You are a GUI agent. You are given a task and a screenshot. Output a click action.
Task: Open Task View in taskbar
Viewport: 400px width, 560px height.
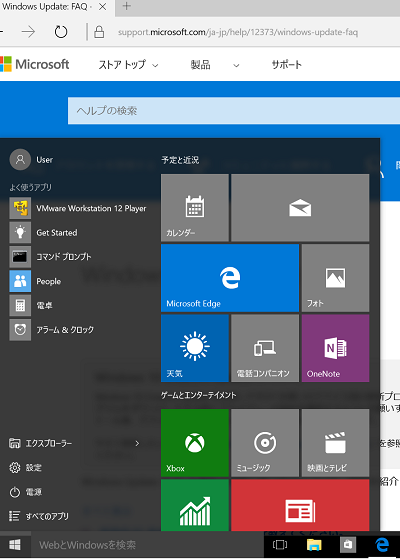point(280,545)
